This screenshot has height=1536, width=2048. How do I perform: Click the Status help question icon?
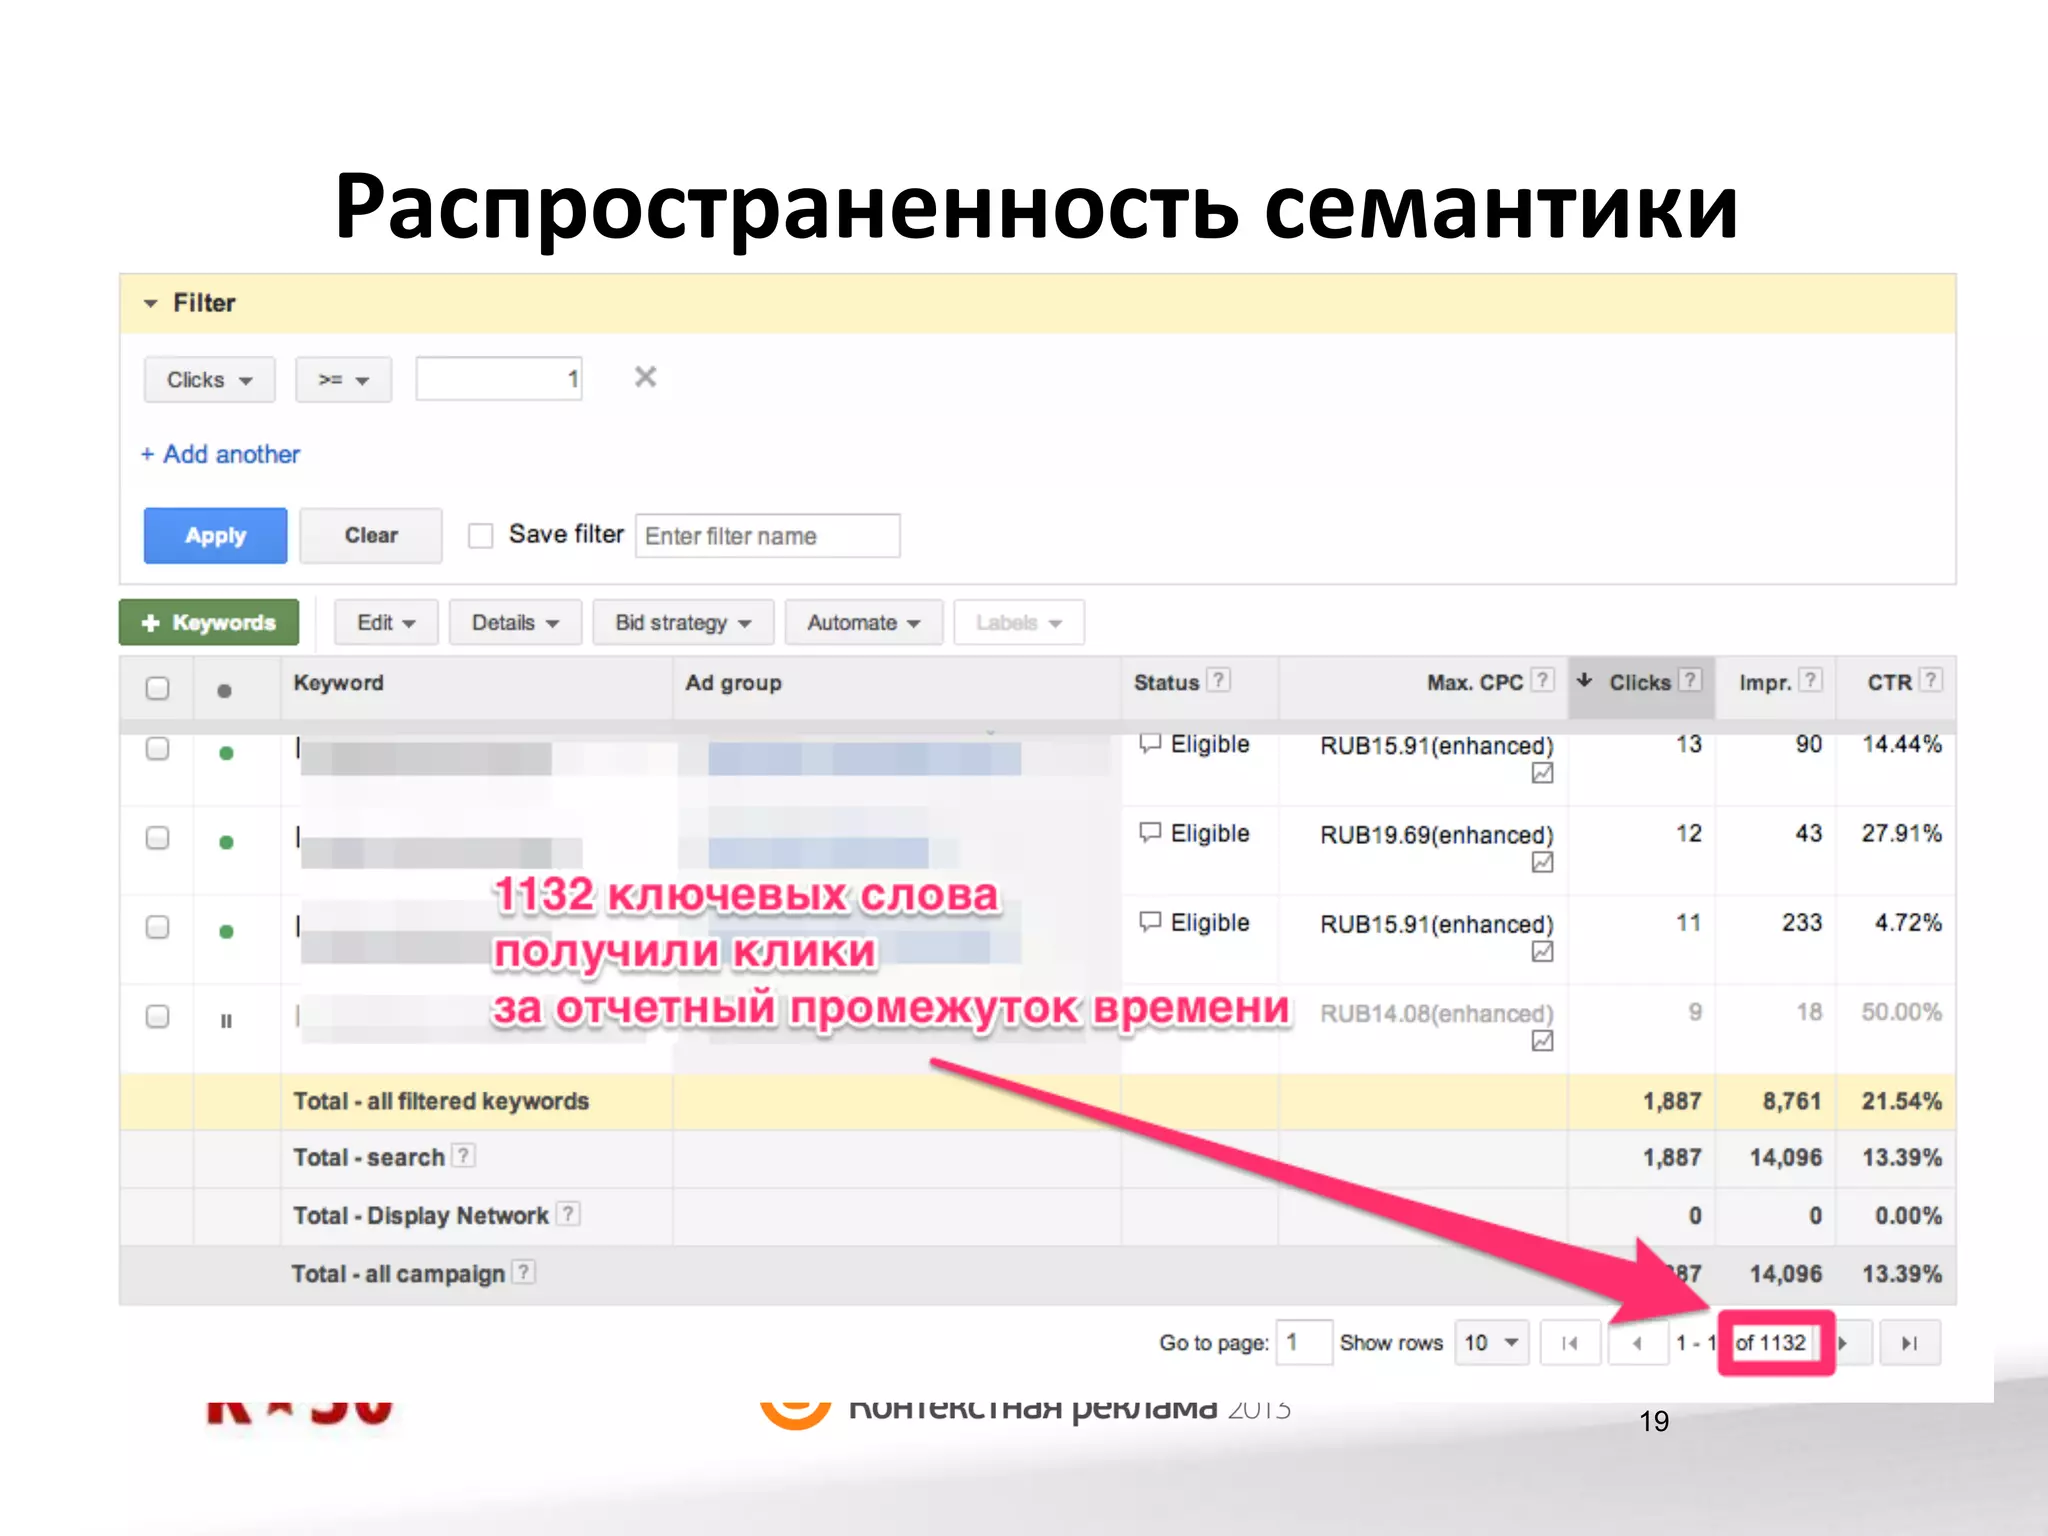pyautogui.click(x=1218, y=680)
